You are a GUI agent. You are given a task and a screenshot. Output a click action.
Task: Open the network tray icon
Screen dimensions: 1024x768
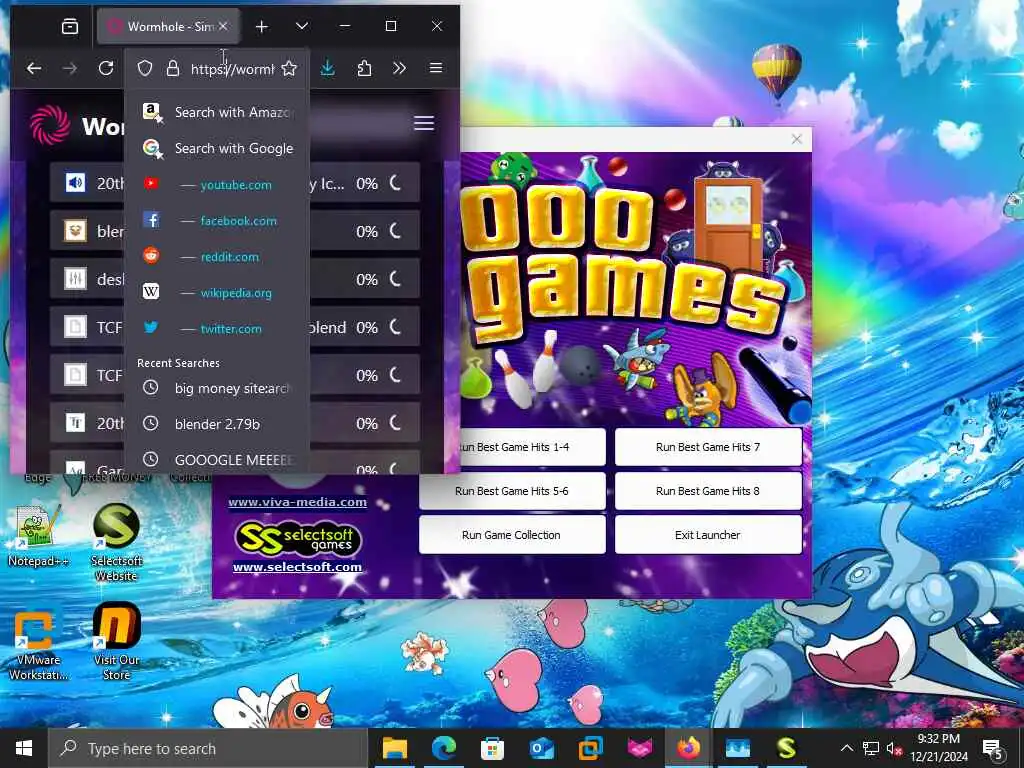pos(871,748)
